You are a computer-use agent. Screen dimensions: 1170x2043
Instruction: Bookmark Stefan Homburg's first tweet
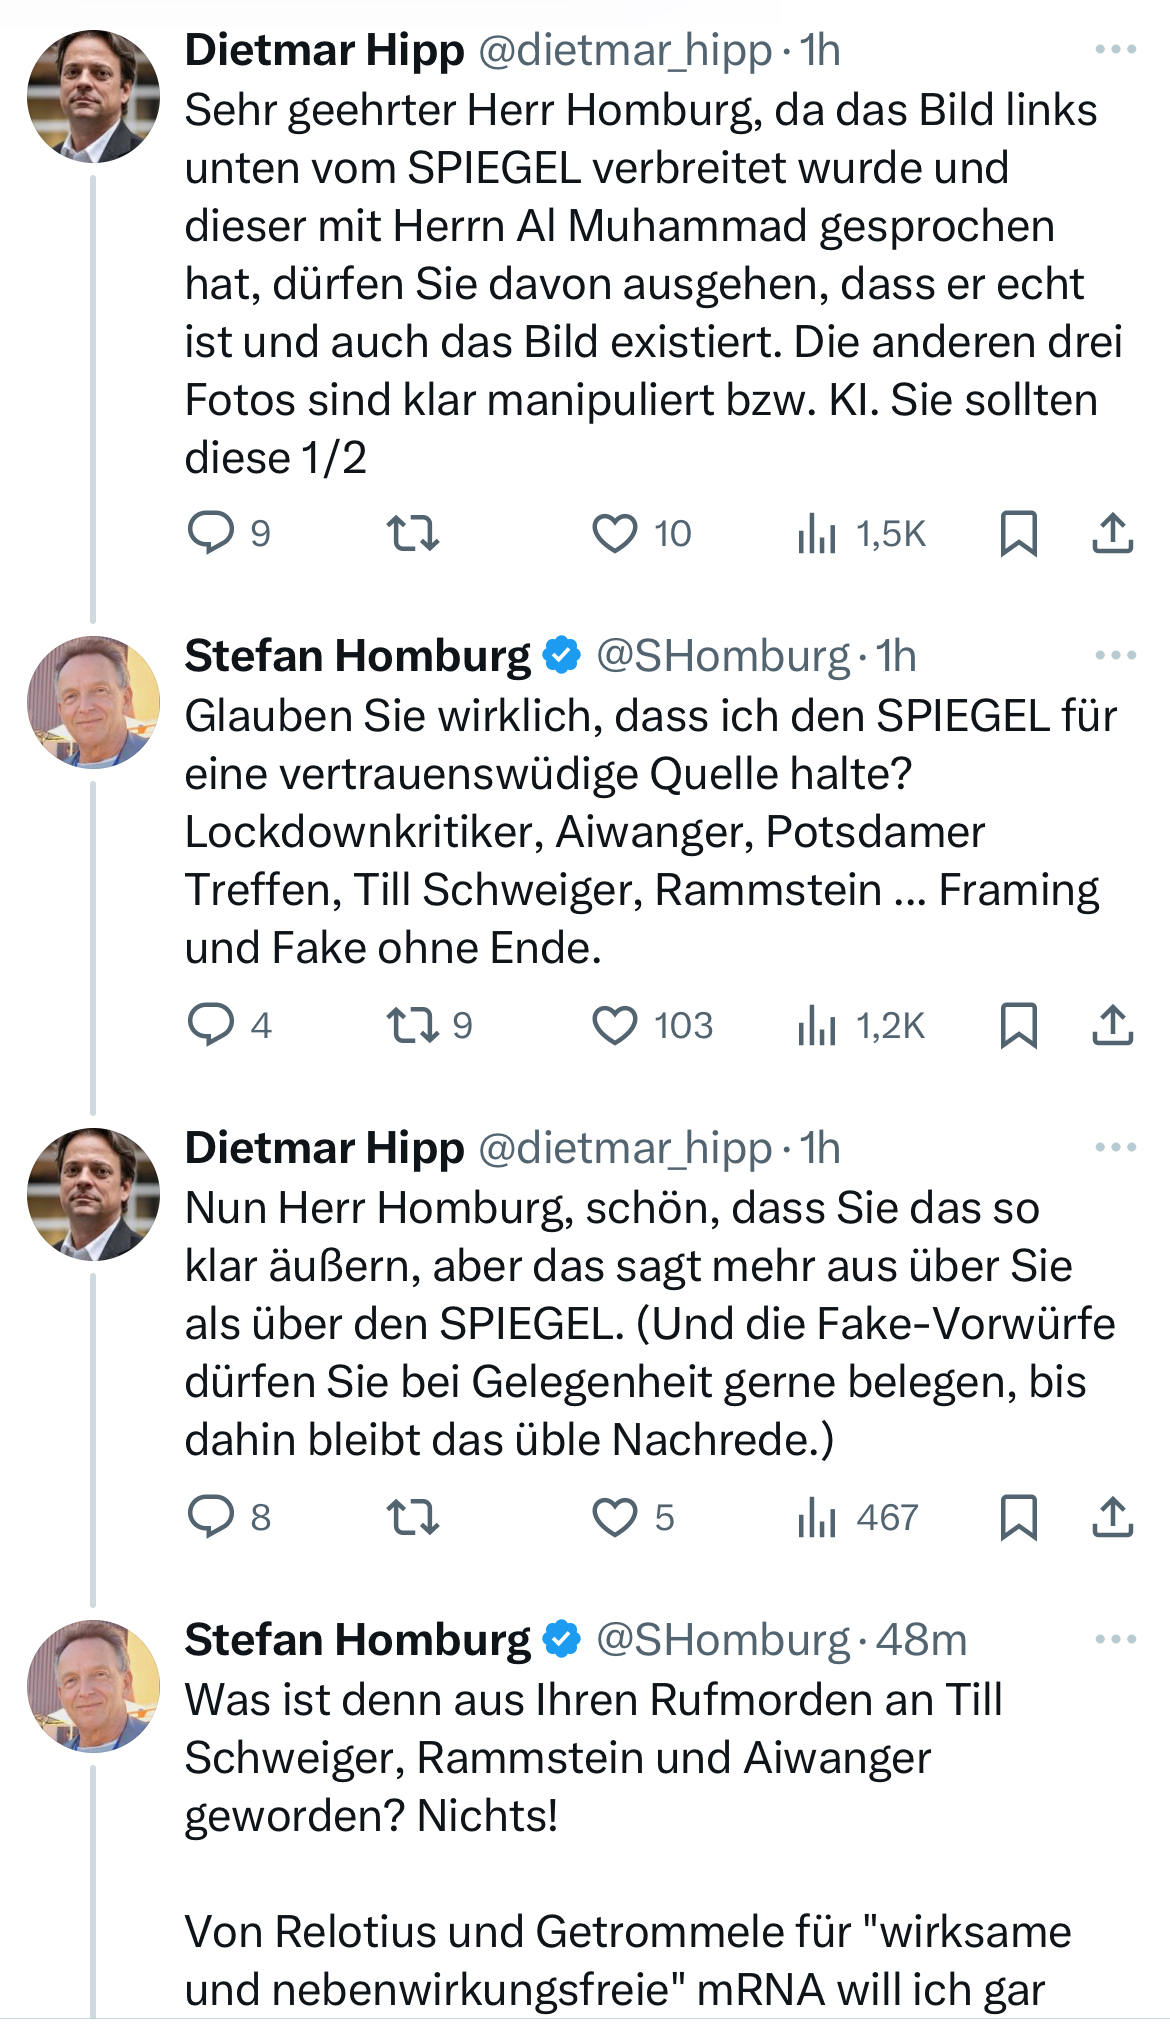[x=1018, y=1025]
